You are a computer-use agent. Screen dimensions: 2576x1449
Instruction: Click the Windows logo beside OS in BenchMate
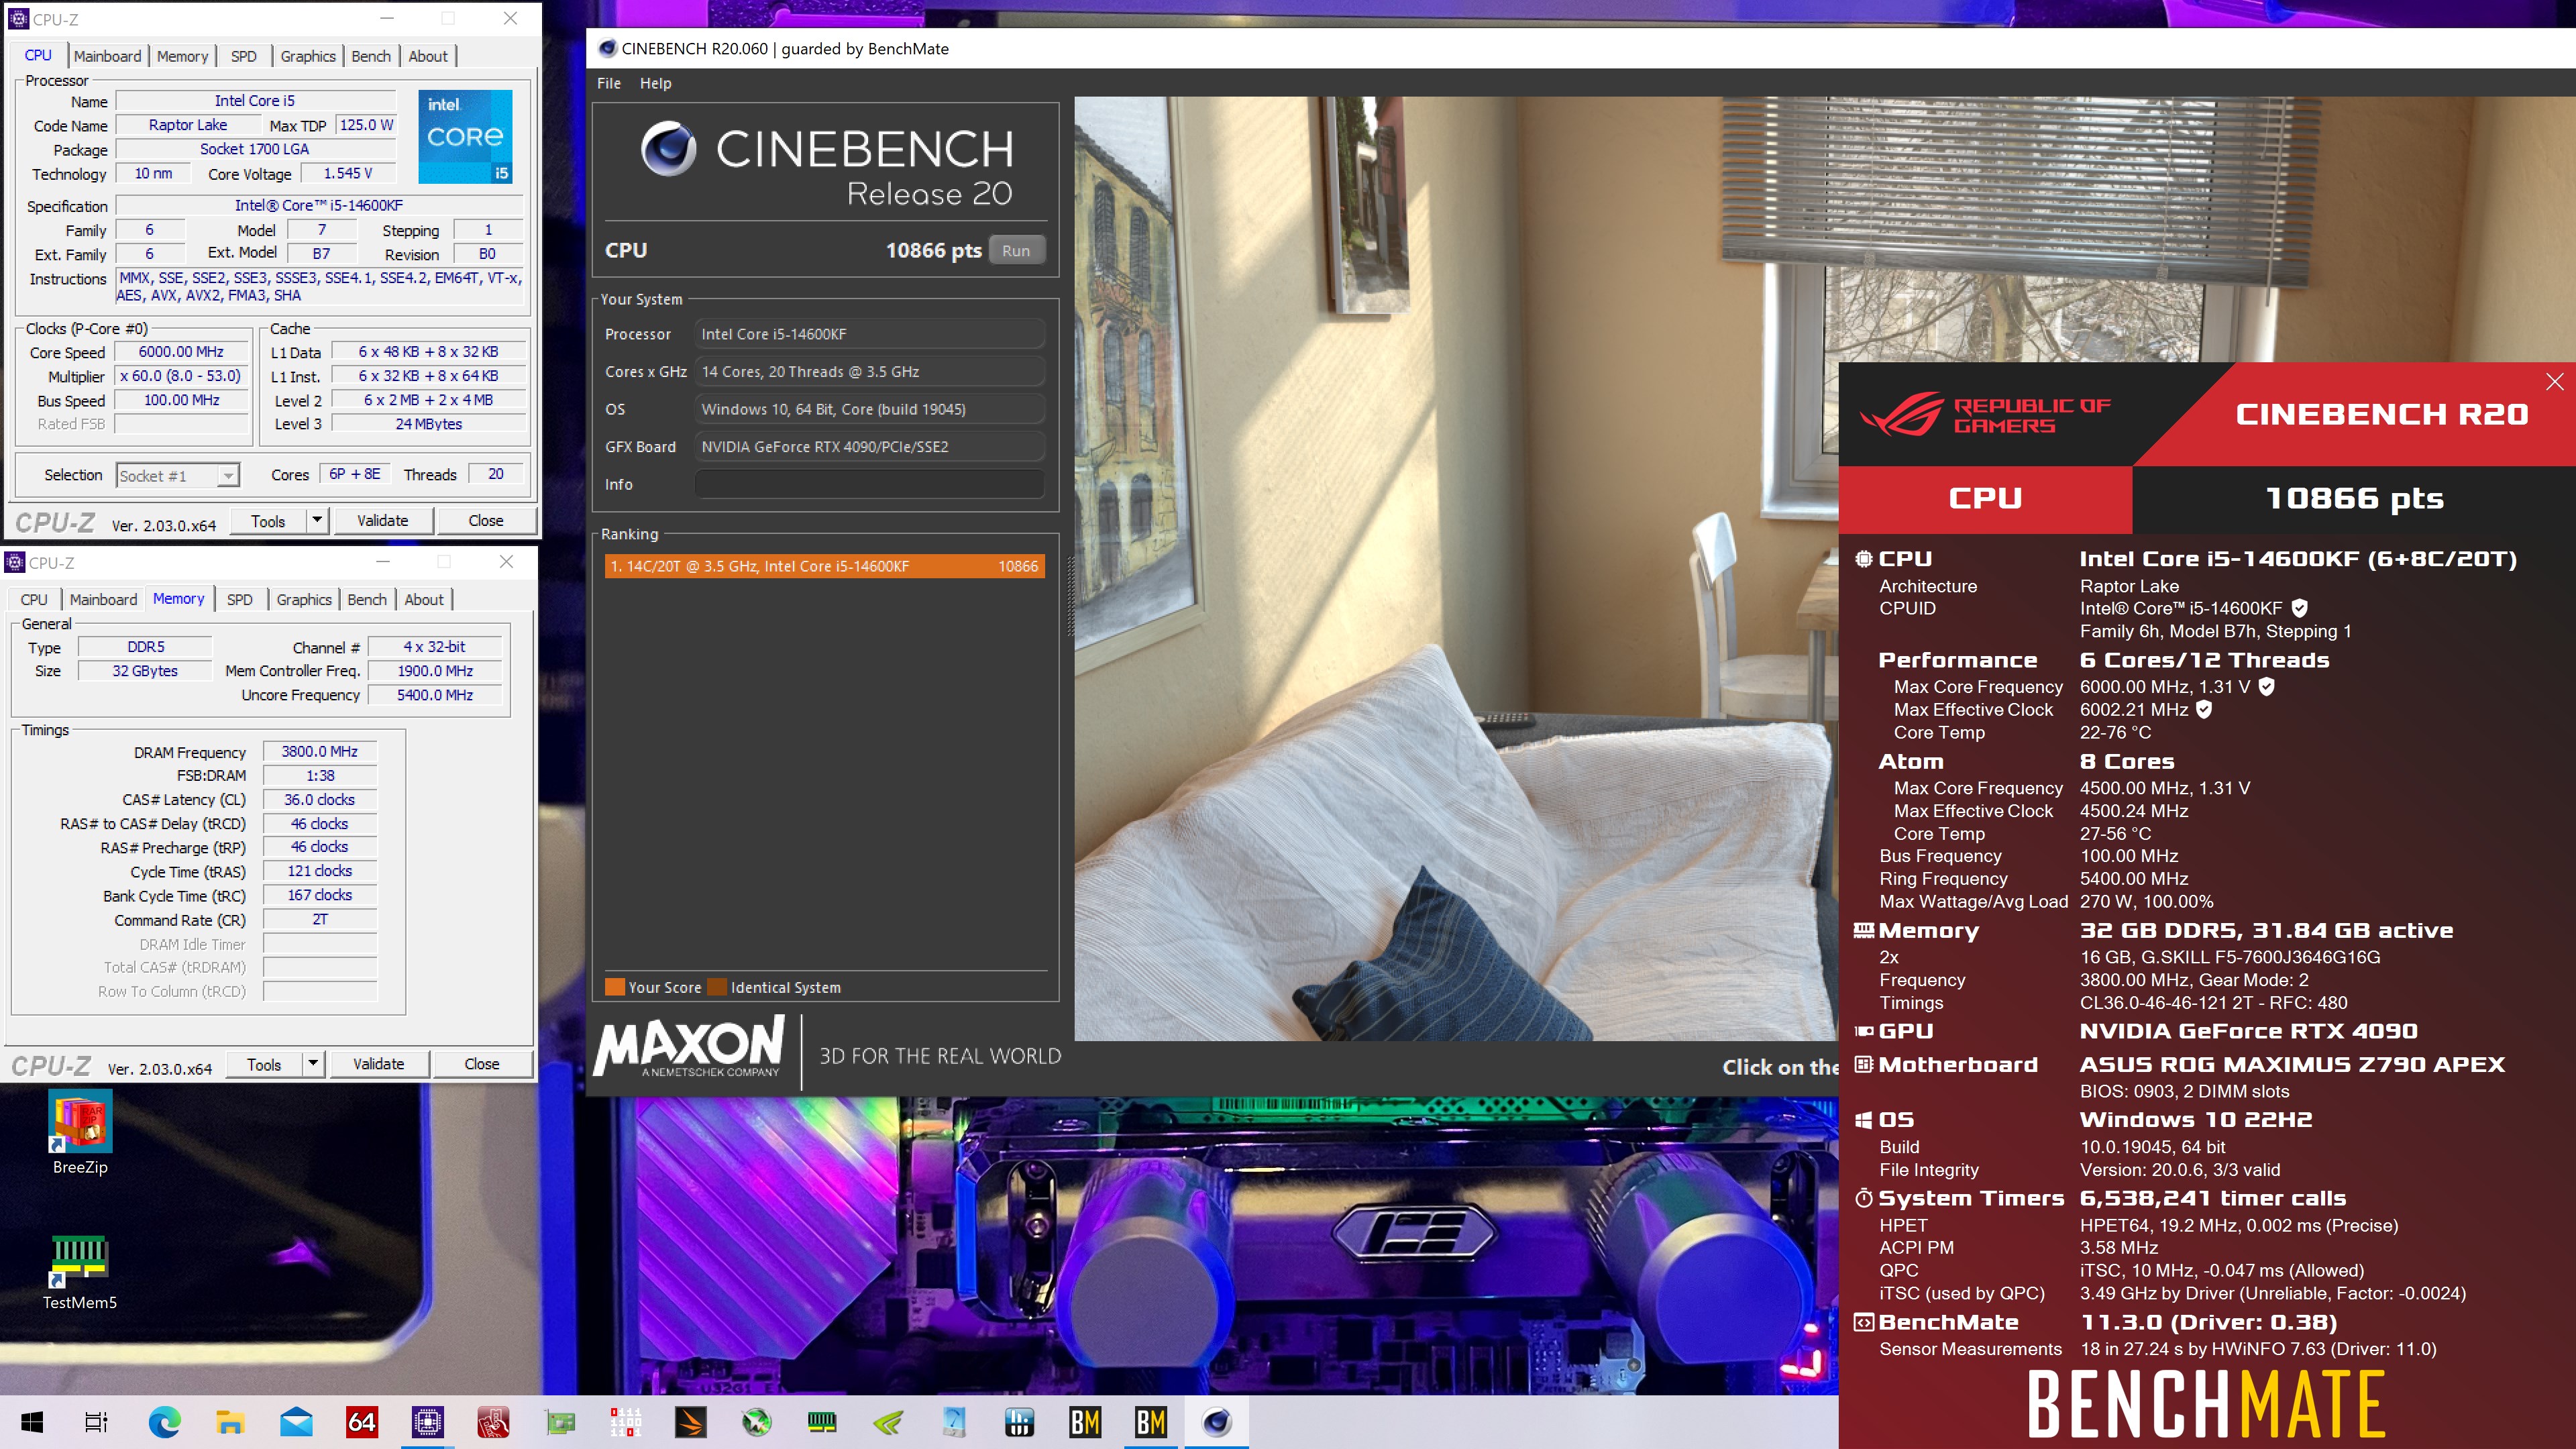click(1864, 1120)
